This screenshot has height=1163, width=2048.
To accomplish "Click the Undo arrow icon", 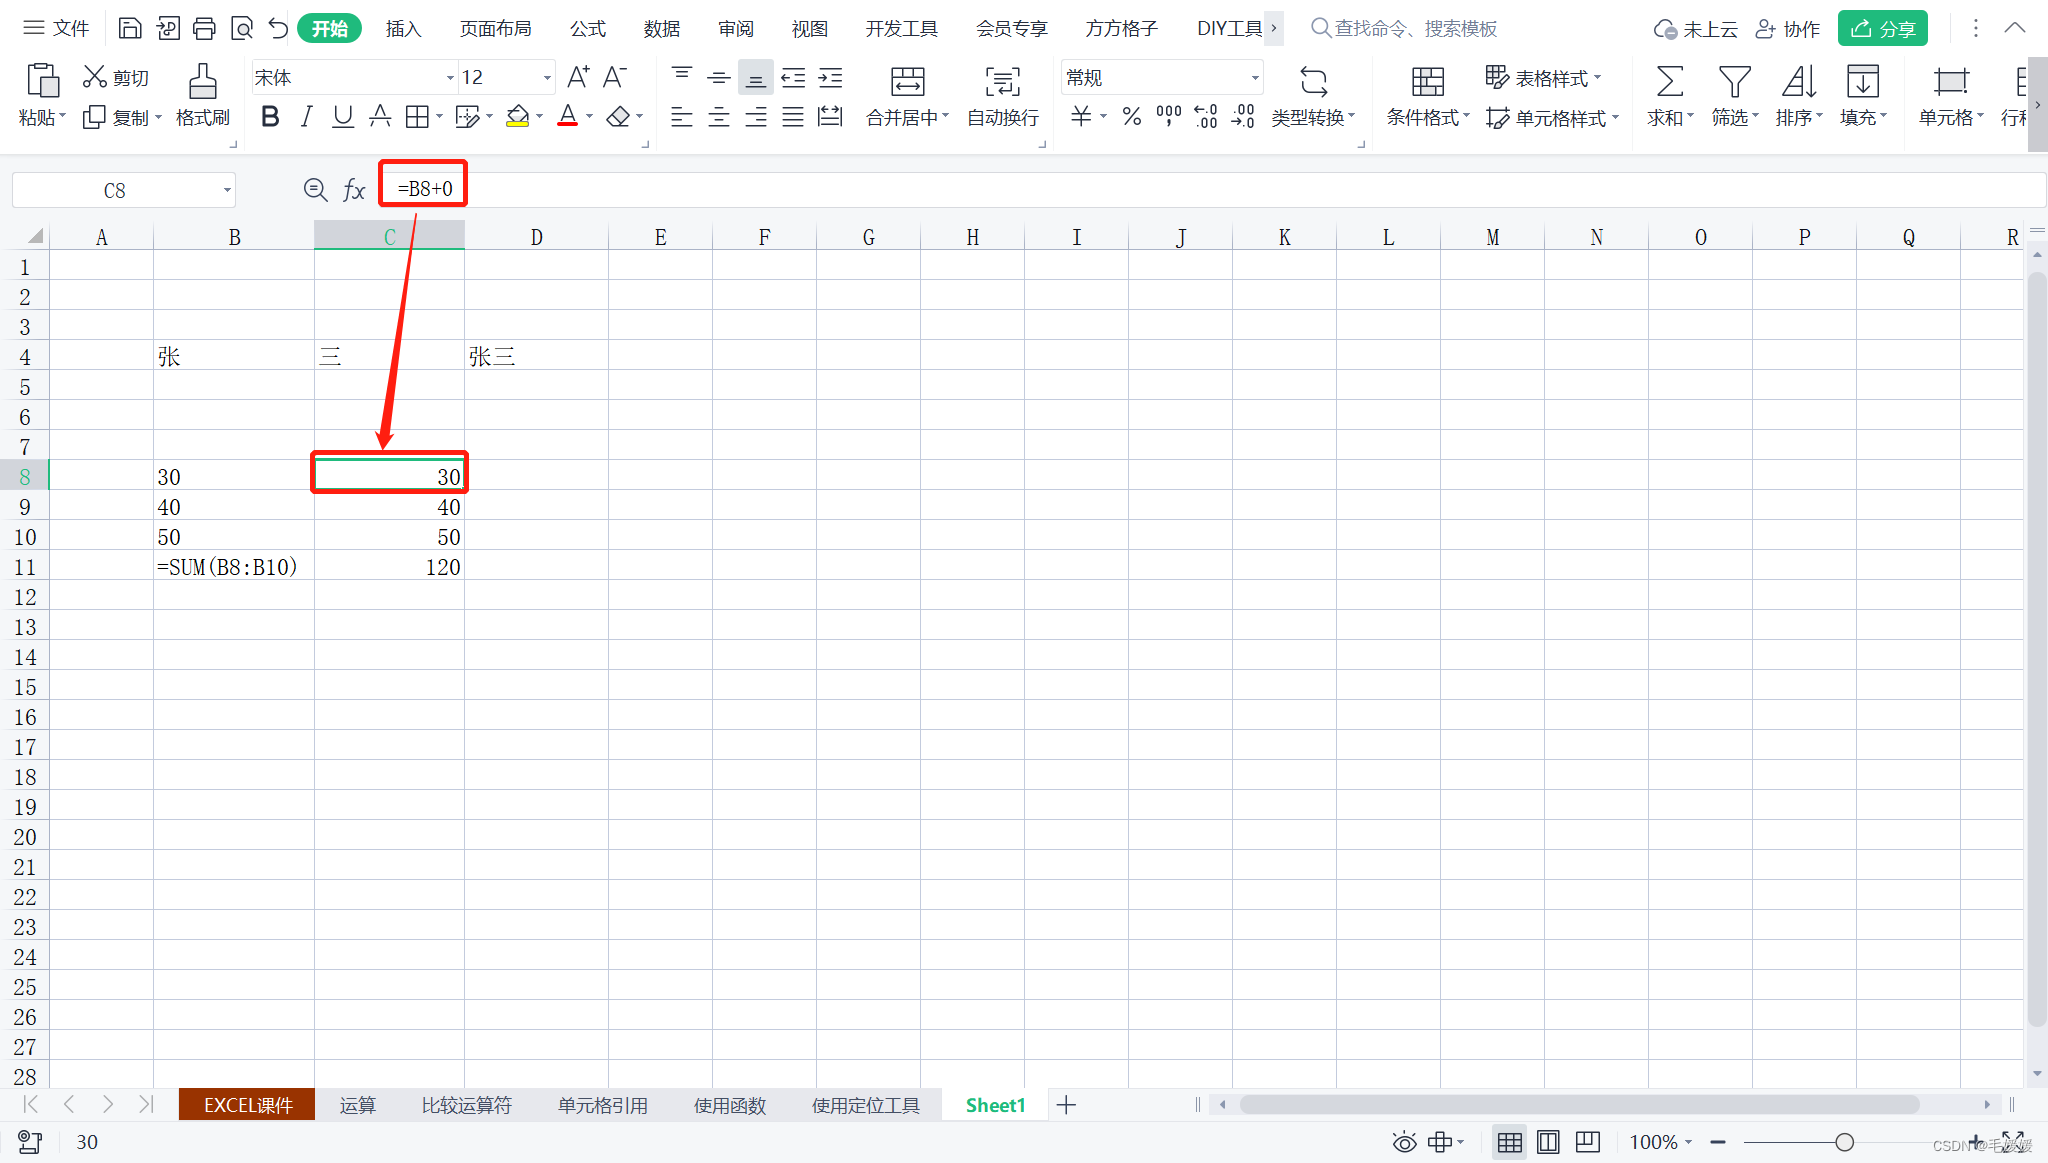I will (x=278, y=28).
